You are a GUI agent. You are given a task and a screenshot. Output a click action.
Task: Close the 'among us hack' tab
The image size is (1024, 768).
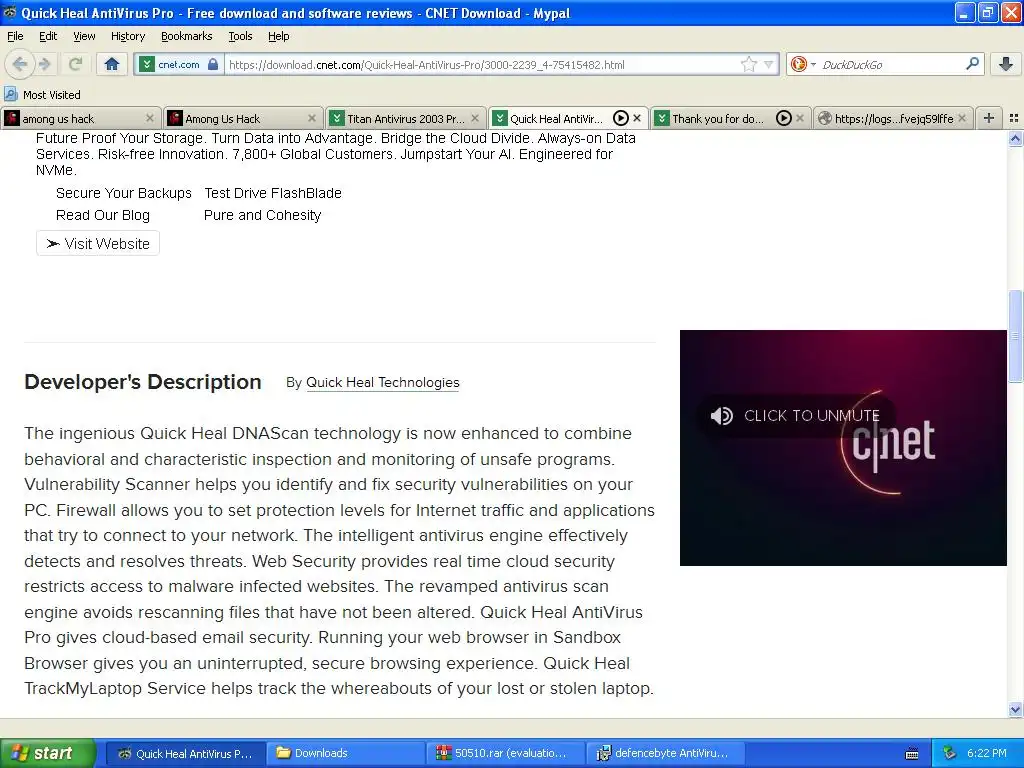(150, 118)
